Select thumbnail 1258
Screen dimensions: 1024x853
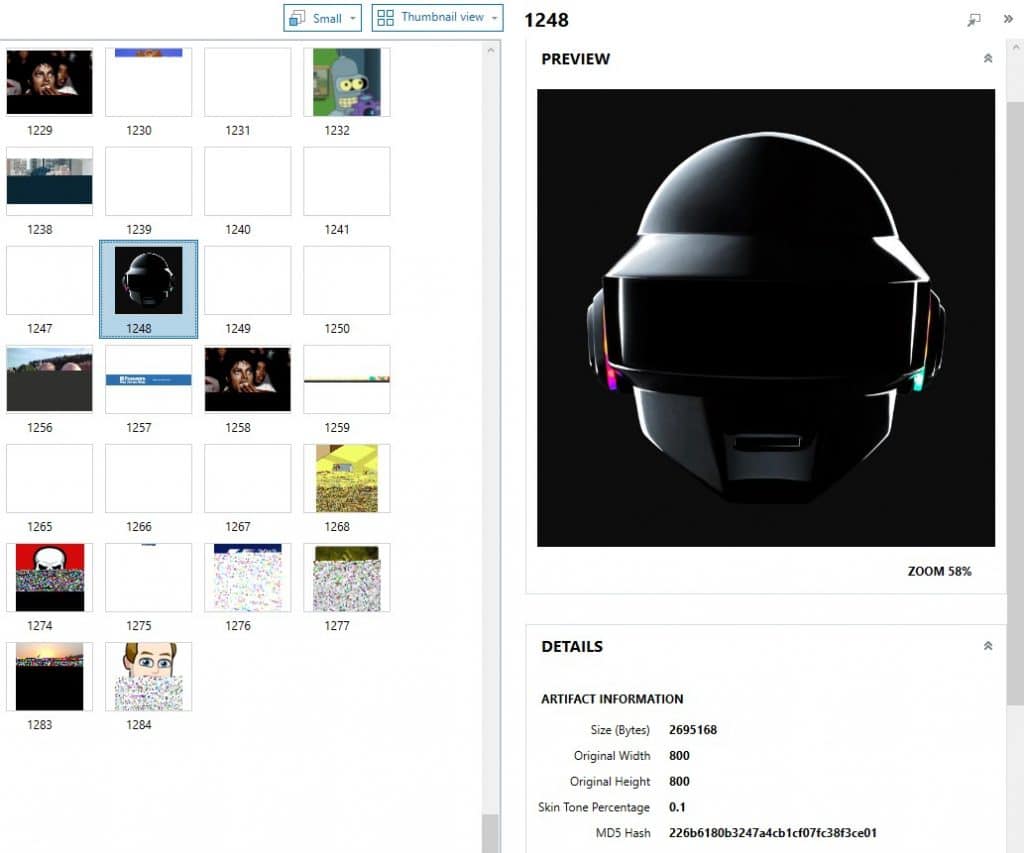point(248,379)
